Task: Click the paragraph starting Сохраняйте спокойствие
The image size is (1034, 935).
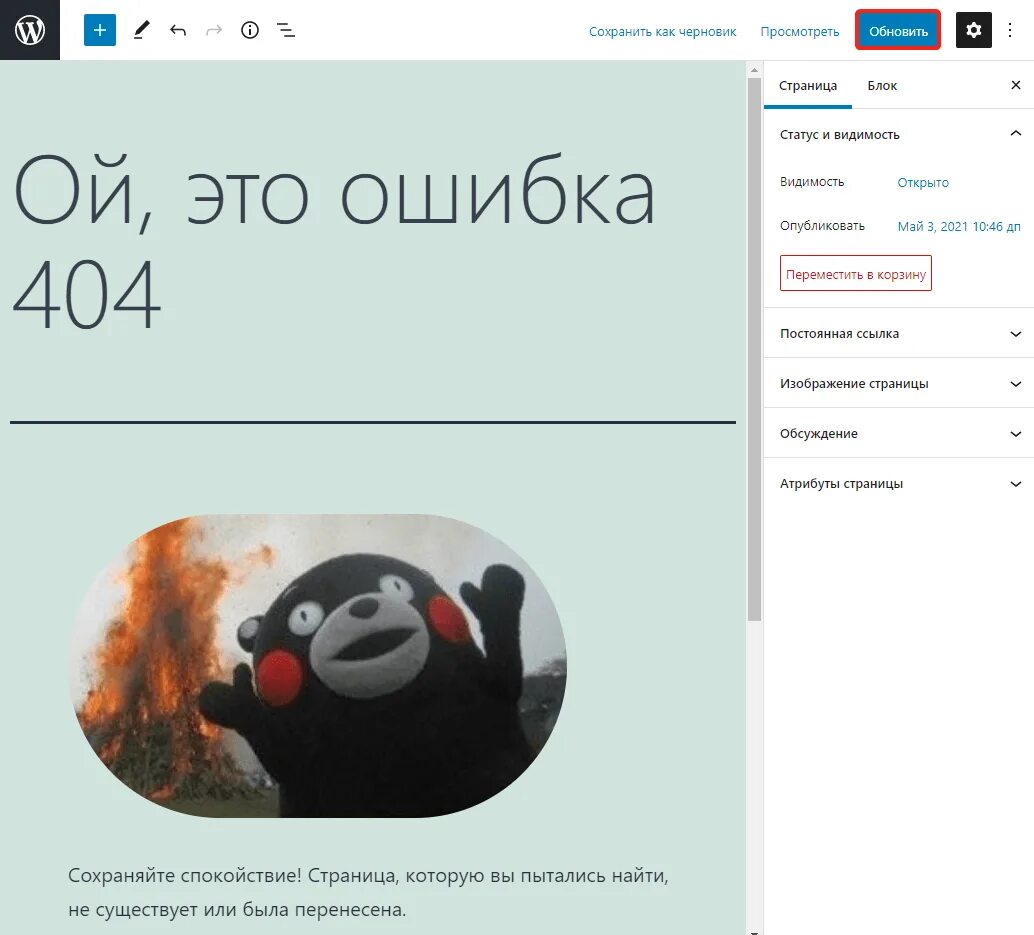Action: 368,893
